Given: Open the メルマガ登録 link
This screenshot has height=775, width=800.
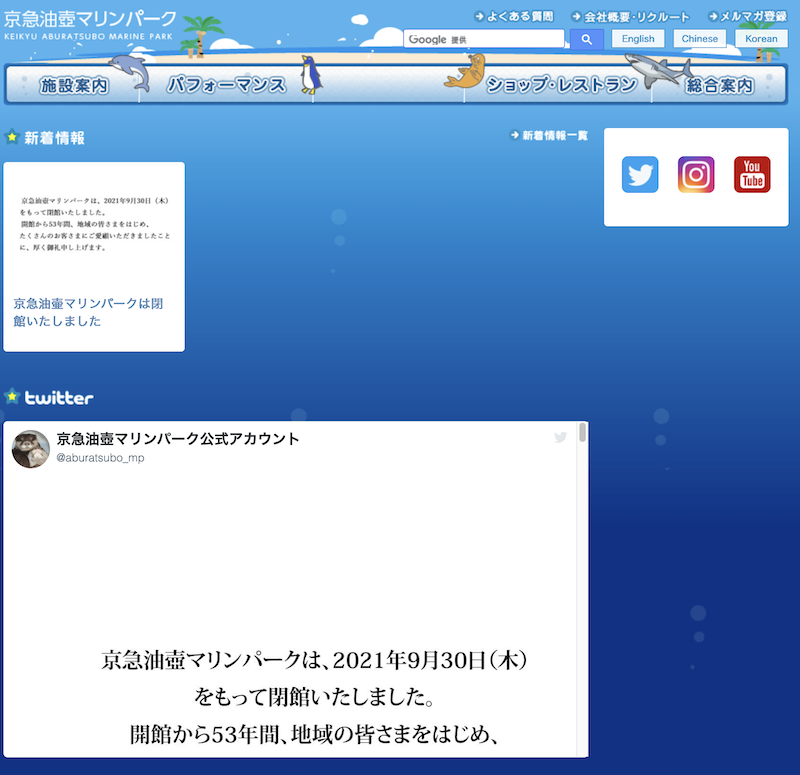Looking at the screenshot, I should [748, 17].
